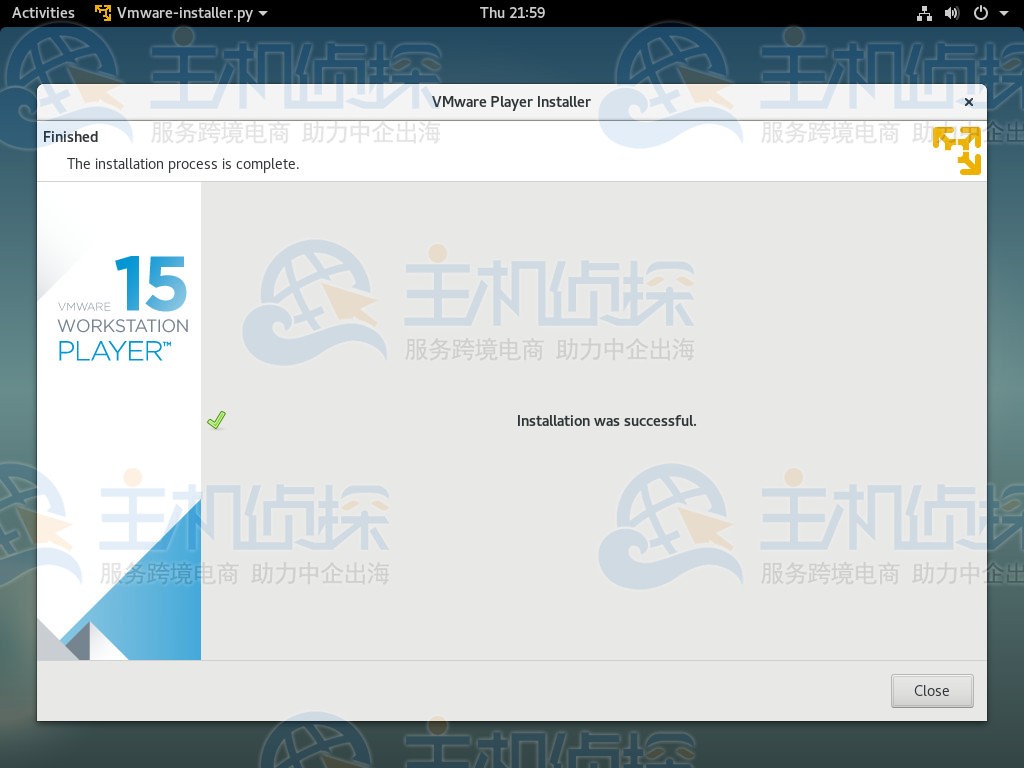
Task: Click the Close button to finish installation
Action: point(931,690)
